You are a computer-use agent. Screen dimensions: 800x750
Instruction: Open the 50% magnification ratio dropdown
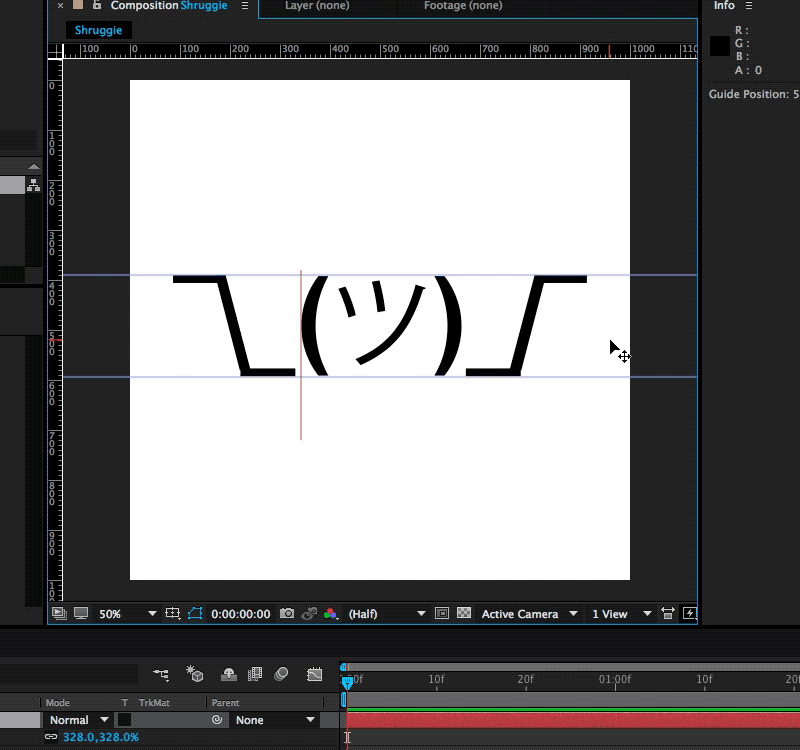127,614
